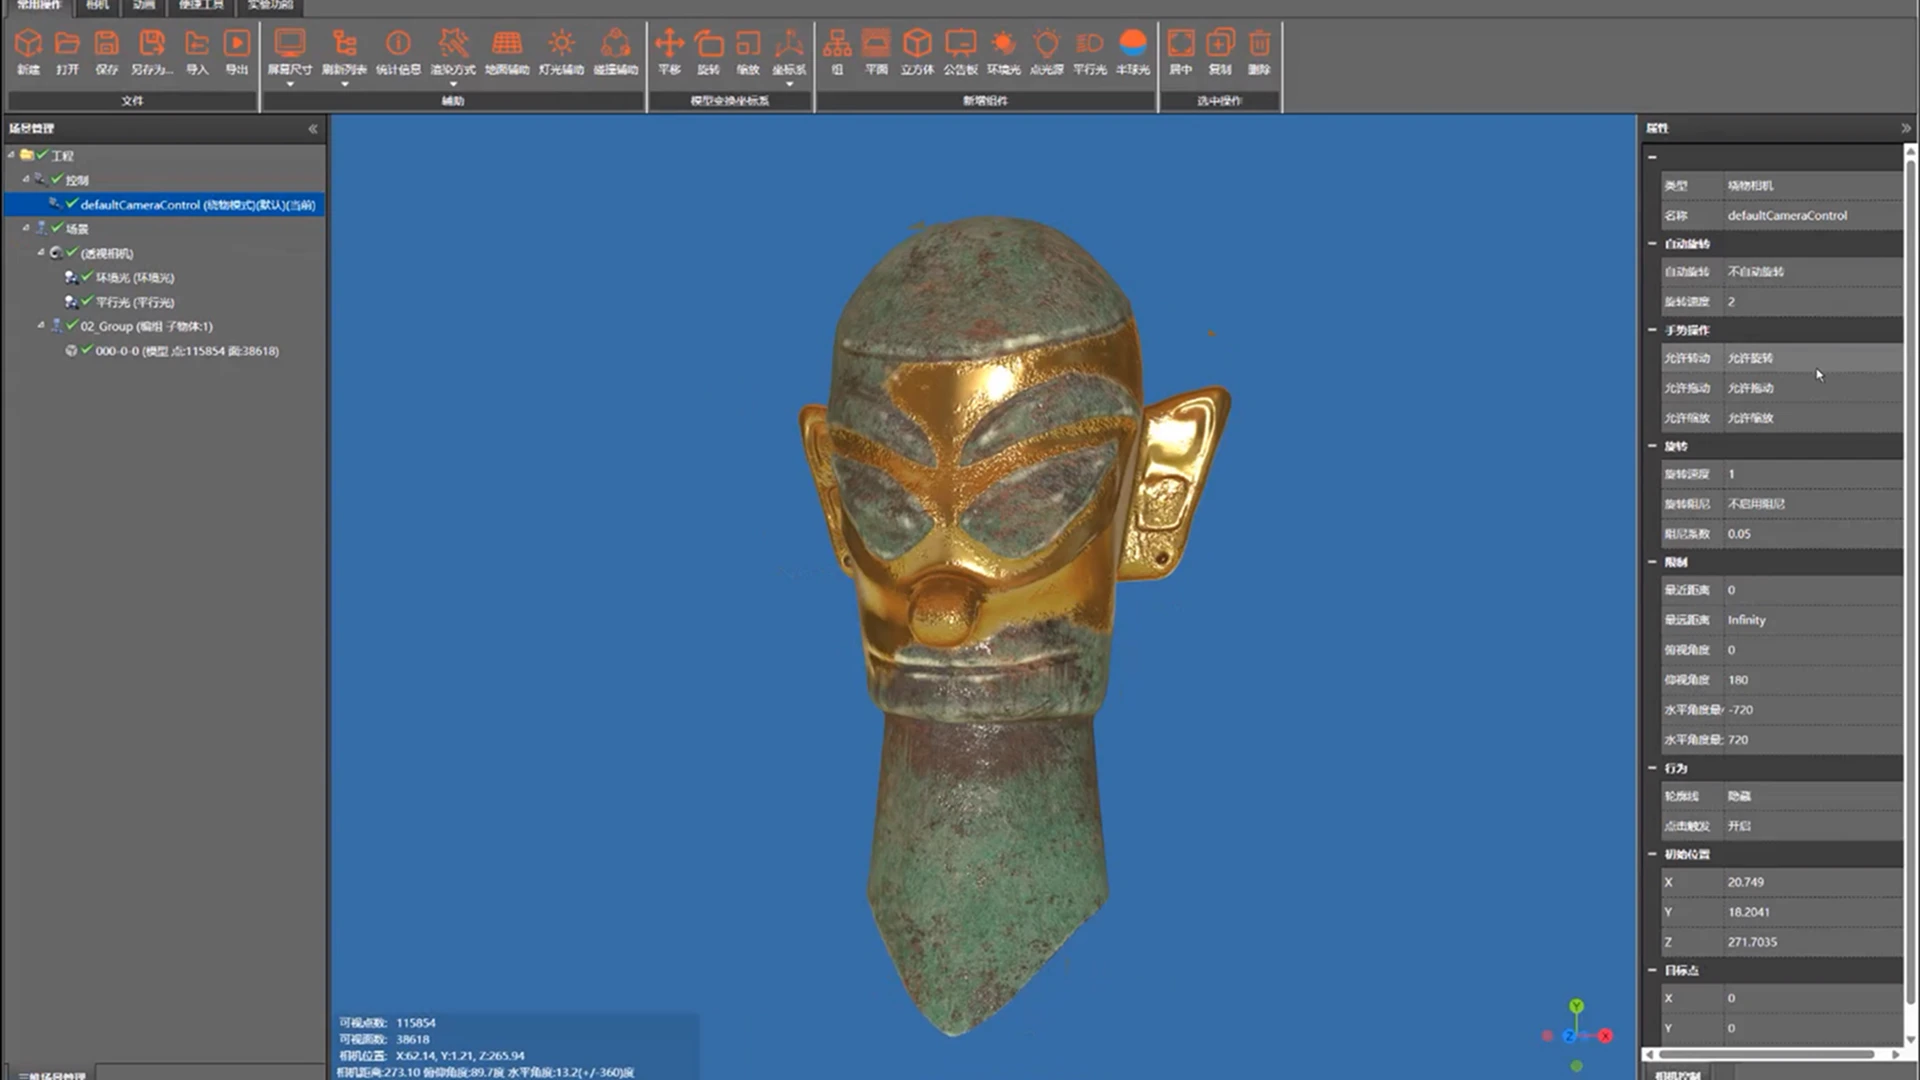Screen dimensions: 1920x1080
Task: Open the 屏幕尺寸 dropdown arrow
Action: pyautogui.click(x=290, y=85)
